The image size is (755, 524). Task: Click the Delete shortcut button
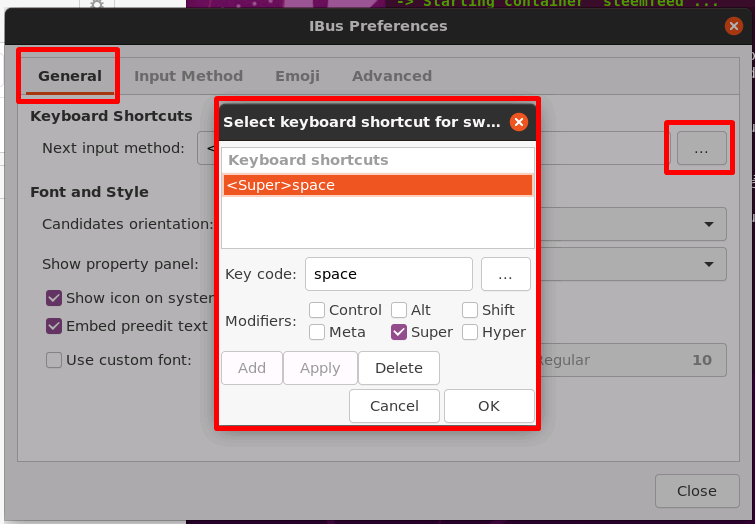point(399,368)
